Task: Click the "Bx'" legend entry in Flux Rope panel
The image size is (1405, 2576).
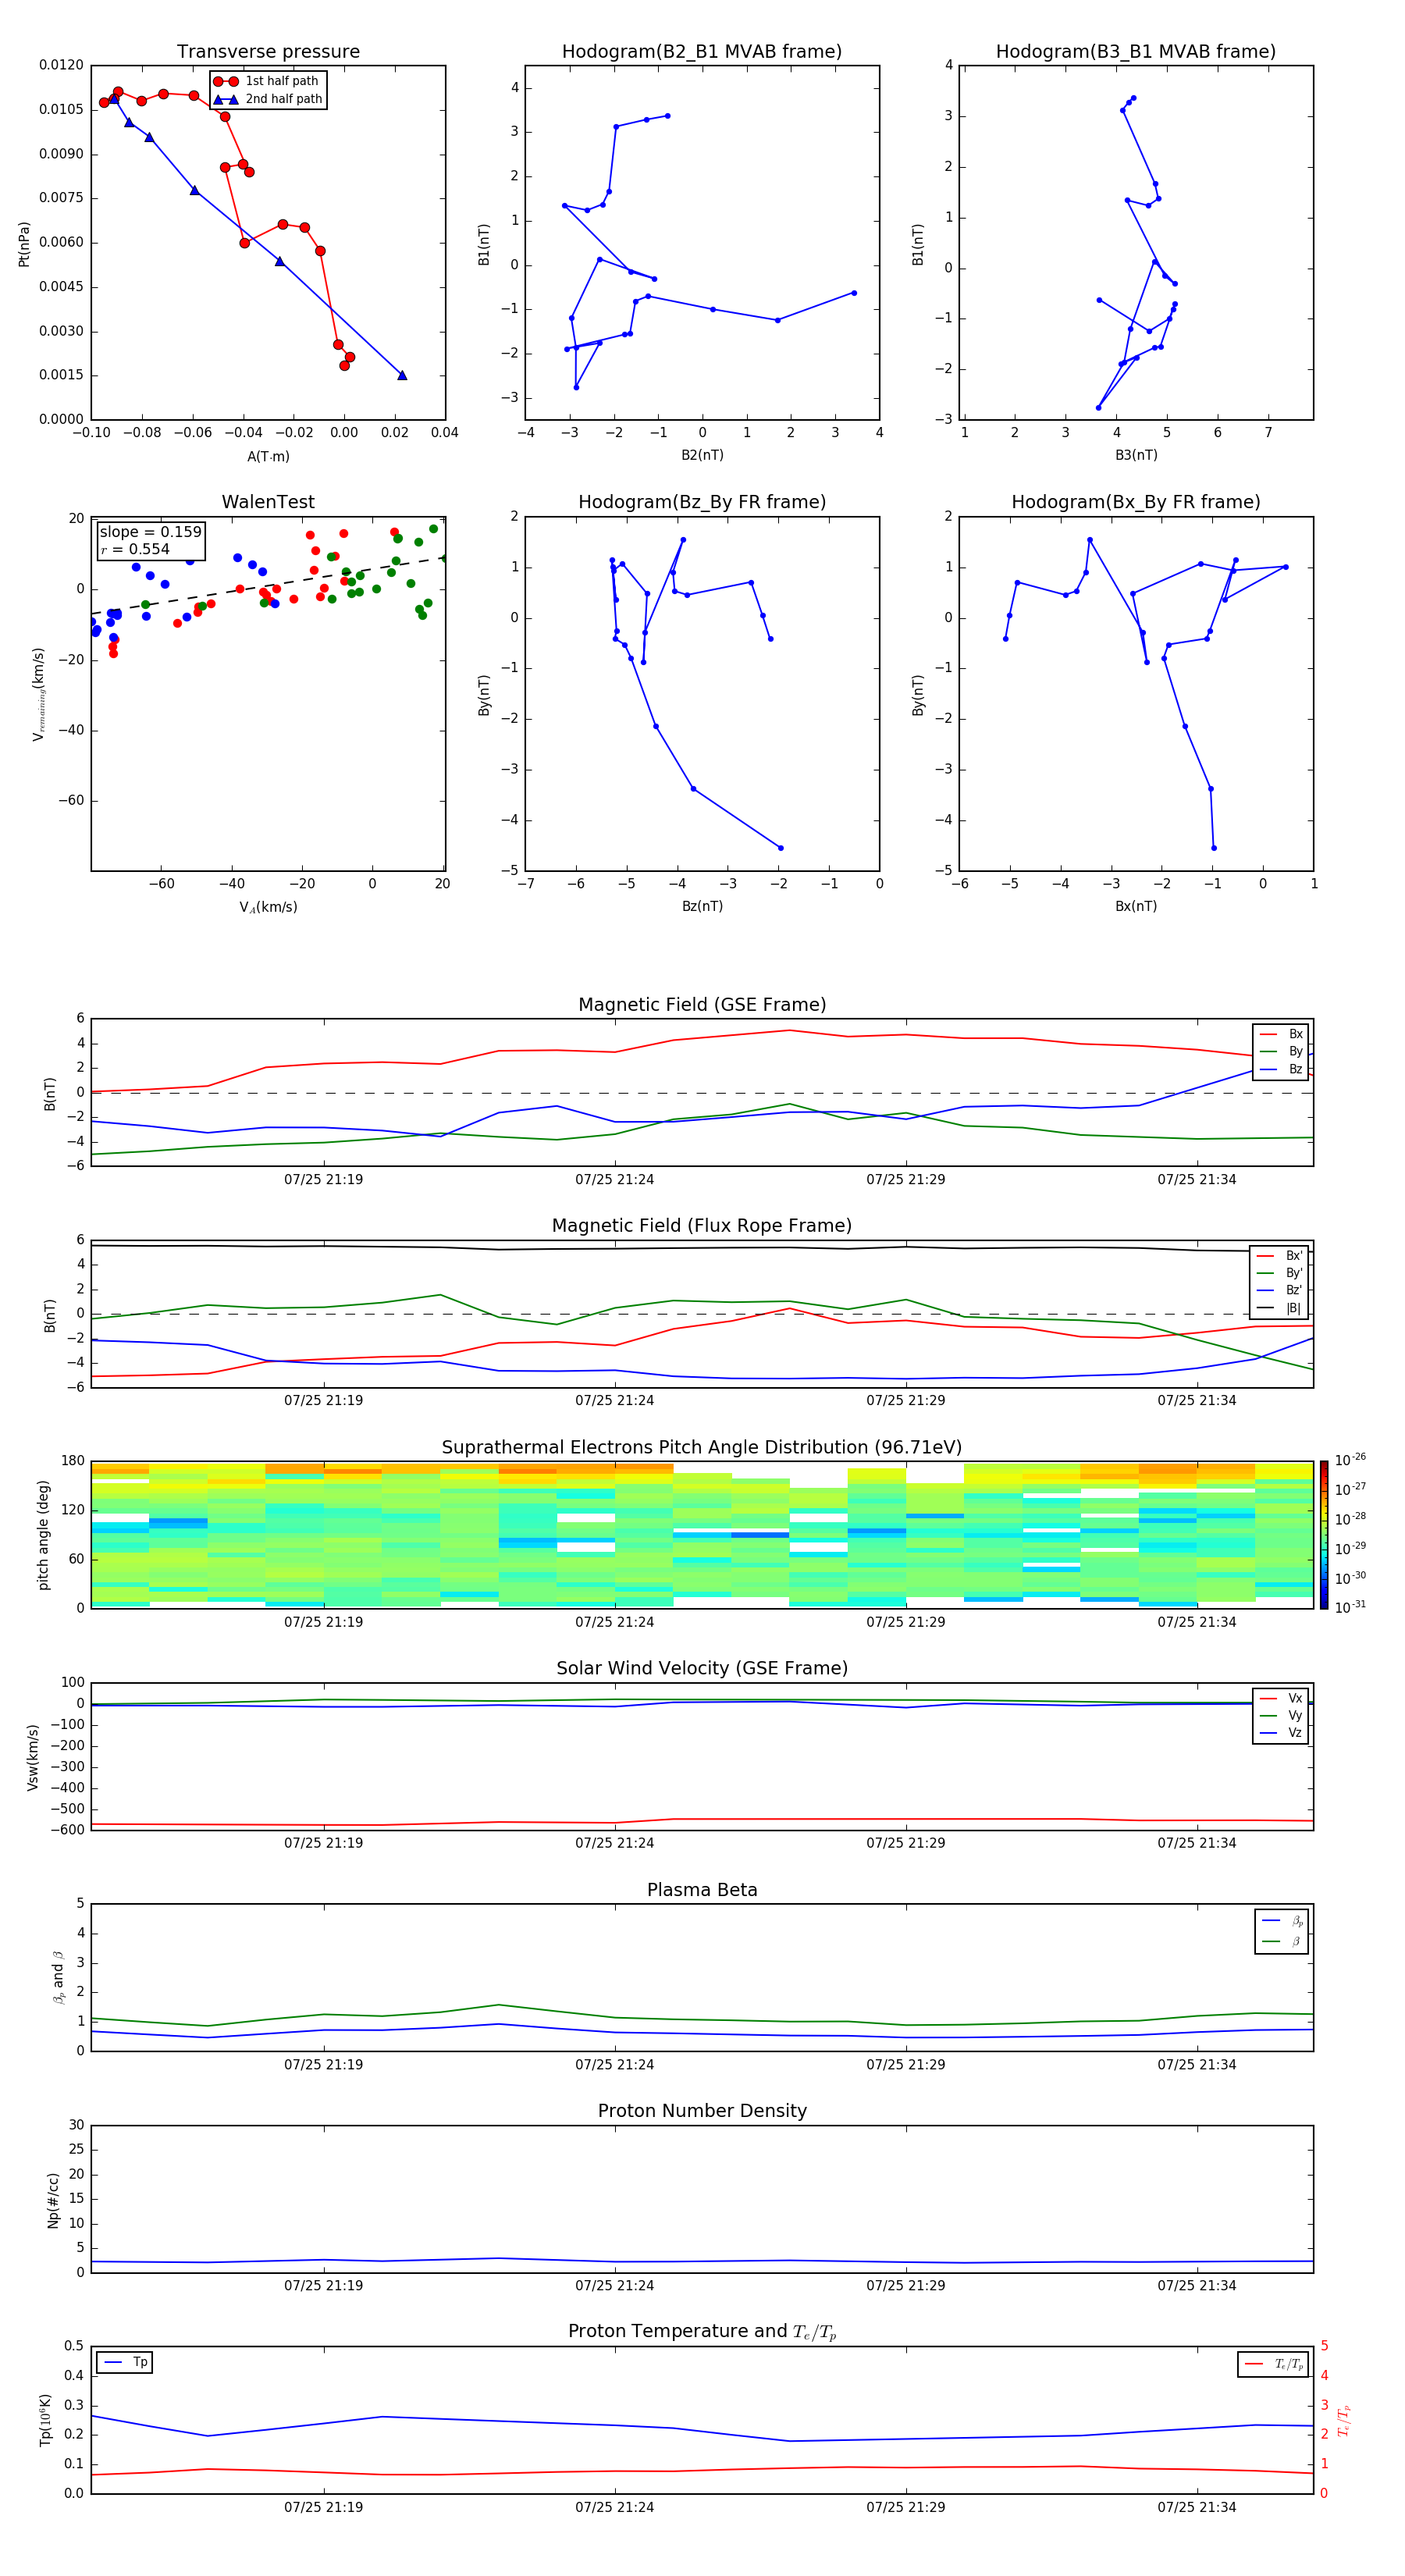Action: click(x=1280, y=1255)
